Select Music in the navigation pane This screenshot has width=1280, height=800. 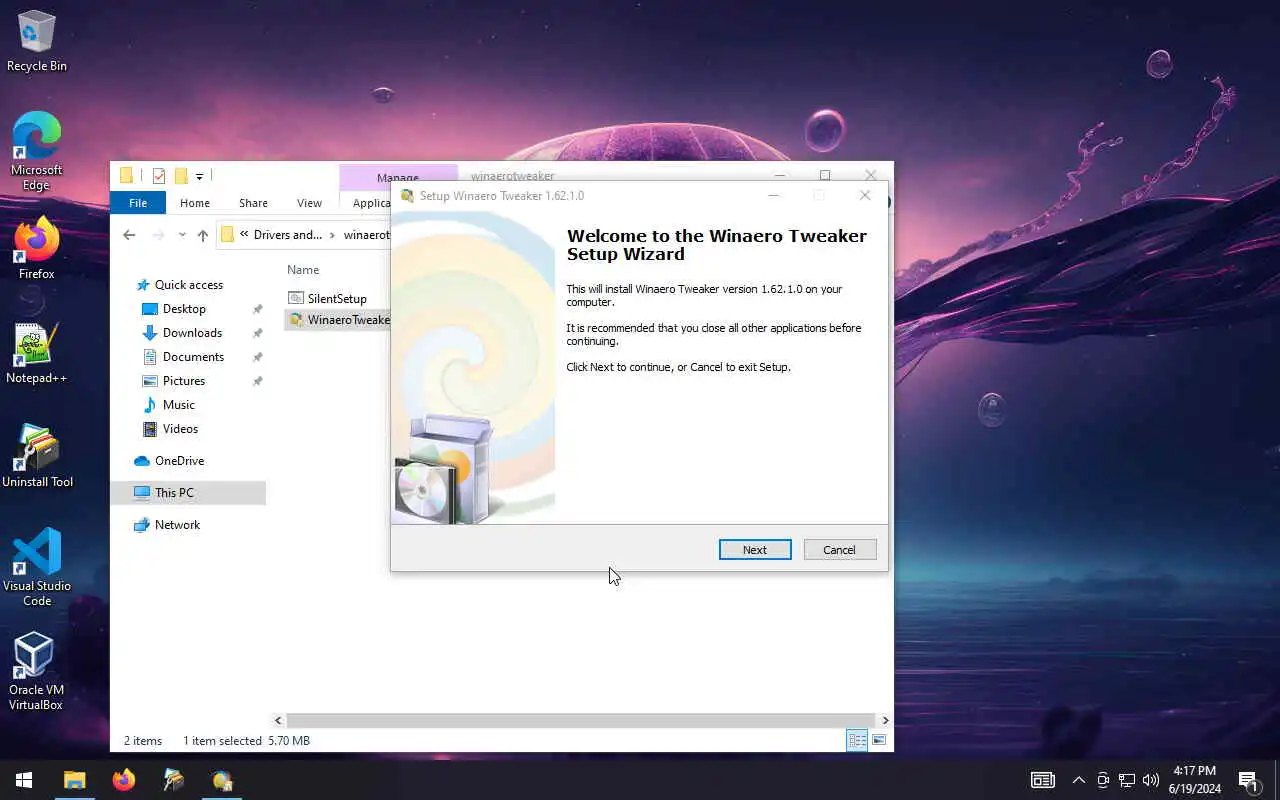pyautogui.click(x=179, y=405)
